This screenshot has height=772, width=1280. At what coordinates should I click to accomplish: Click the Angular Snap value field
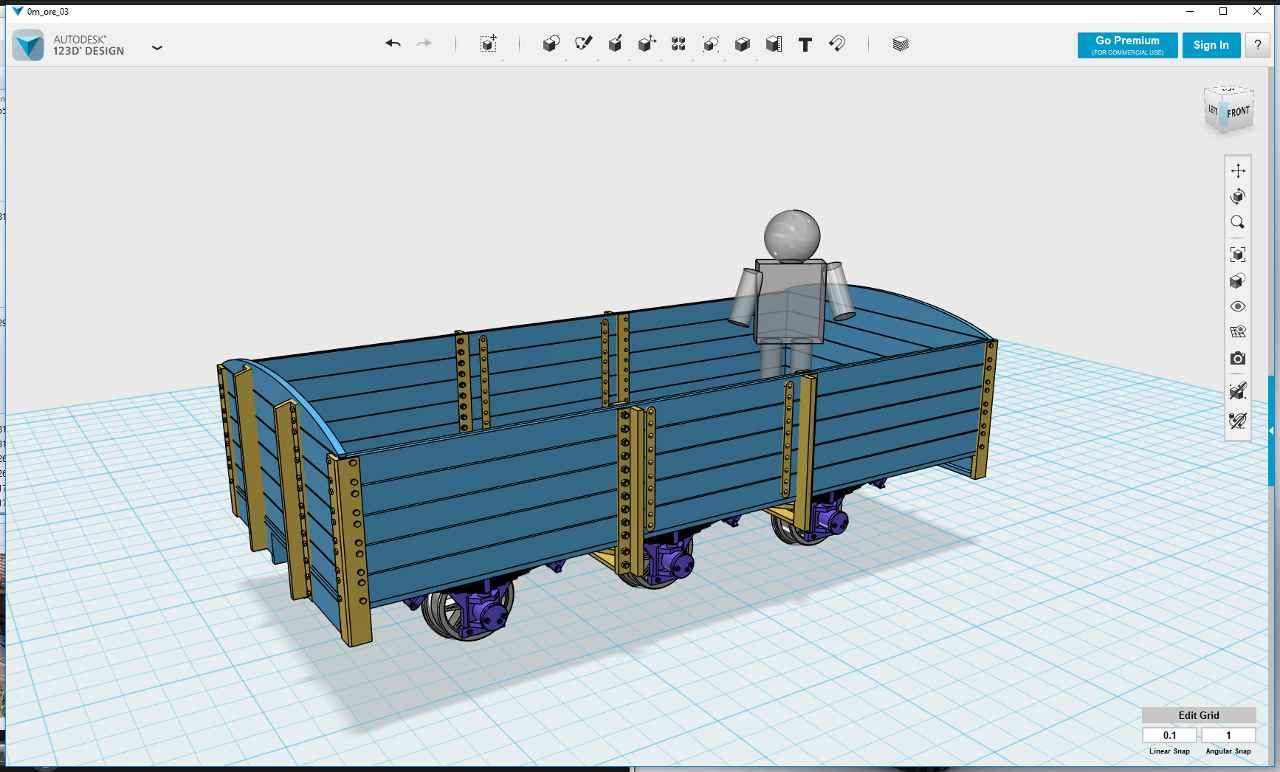(x=1229, y=736)
